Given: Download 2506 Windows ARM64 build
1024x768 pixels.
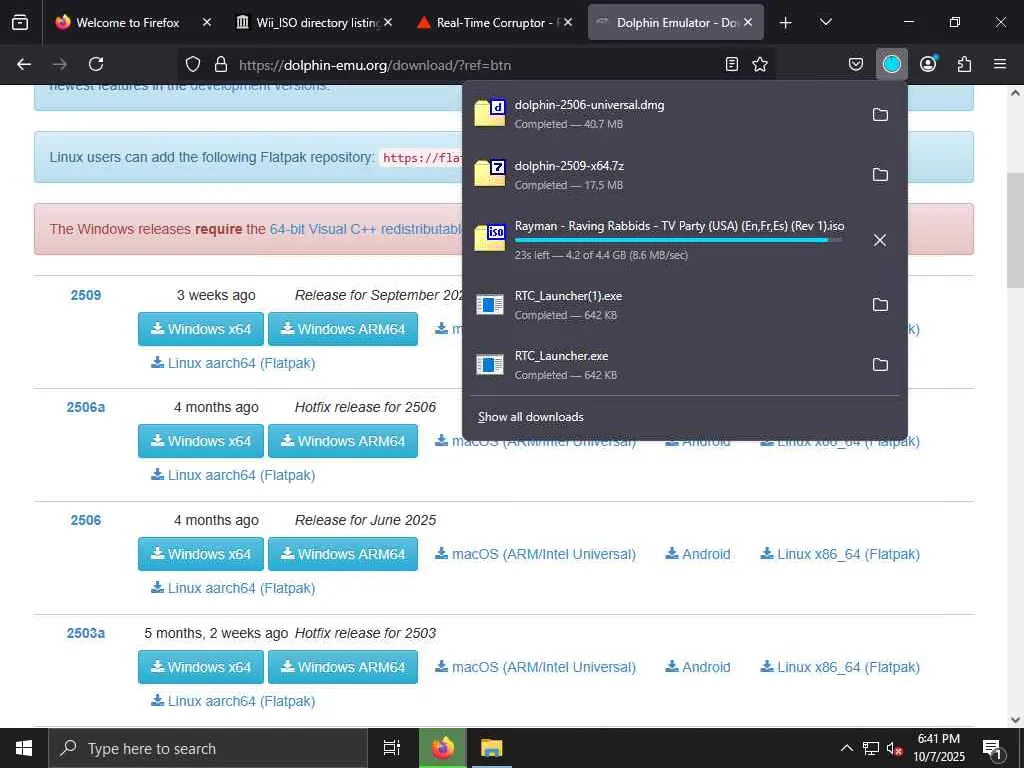Looking at the screenshot, I should click(x=343, y=554).
